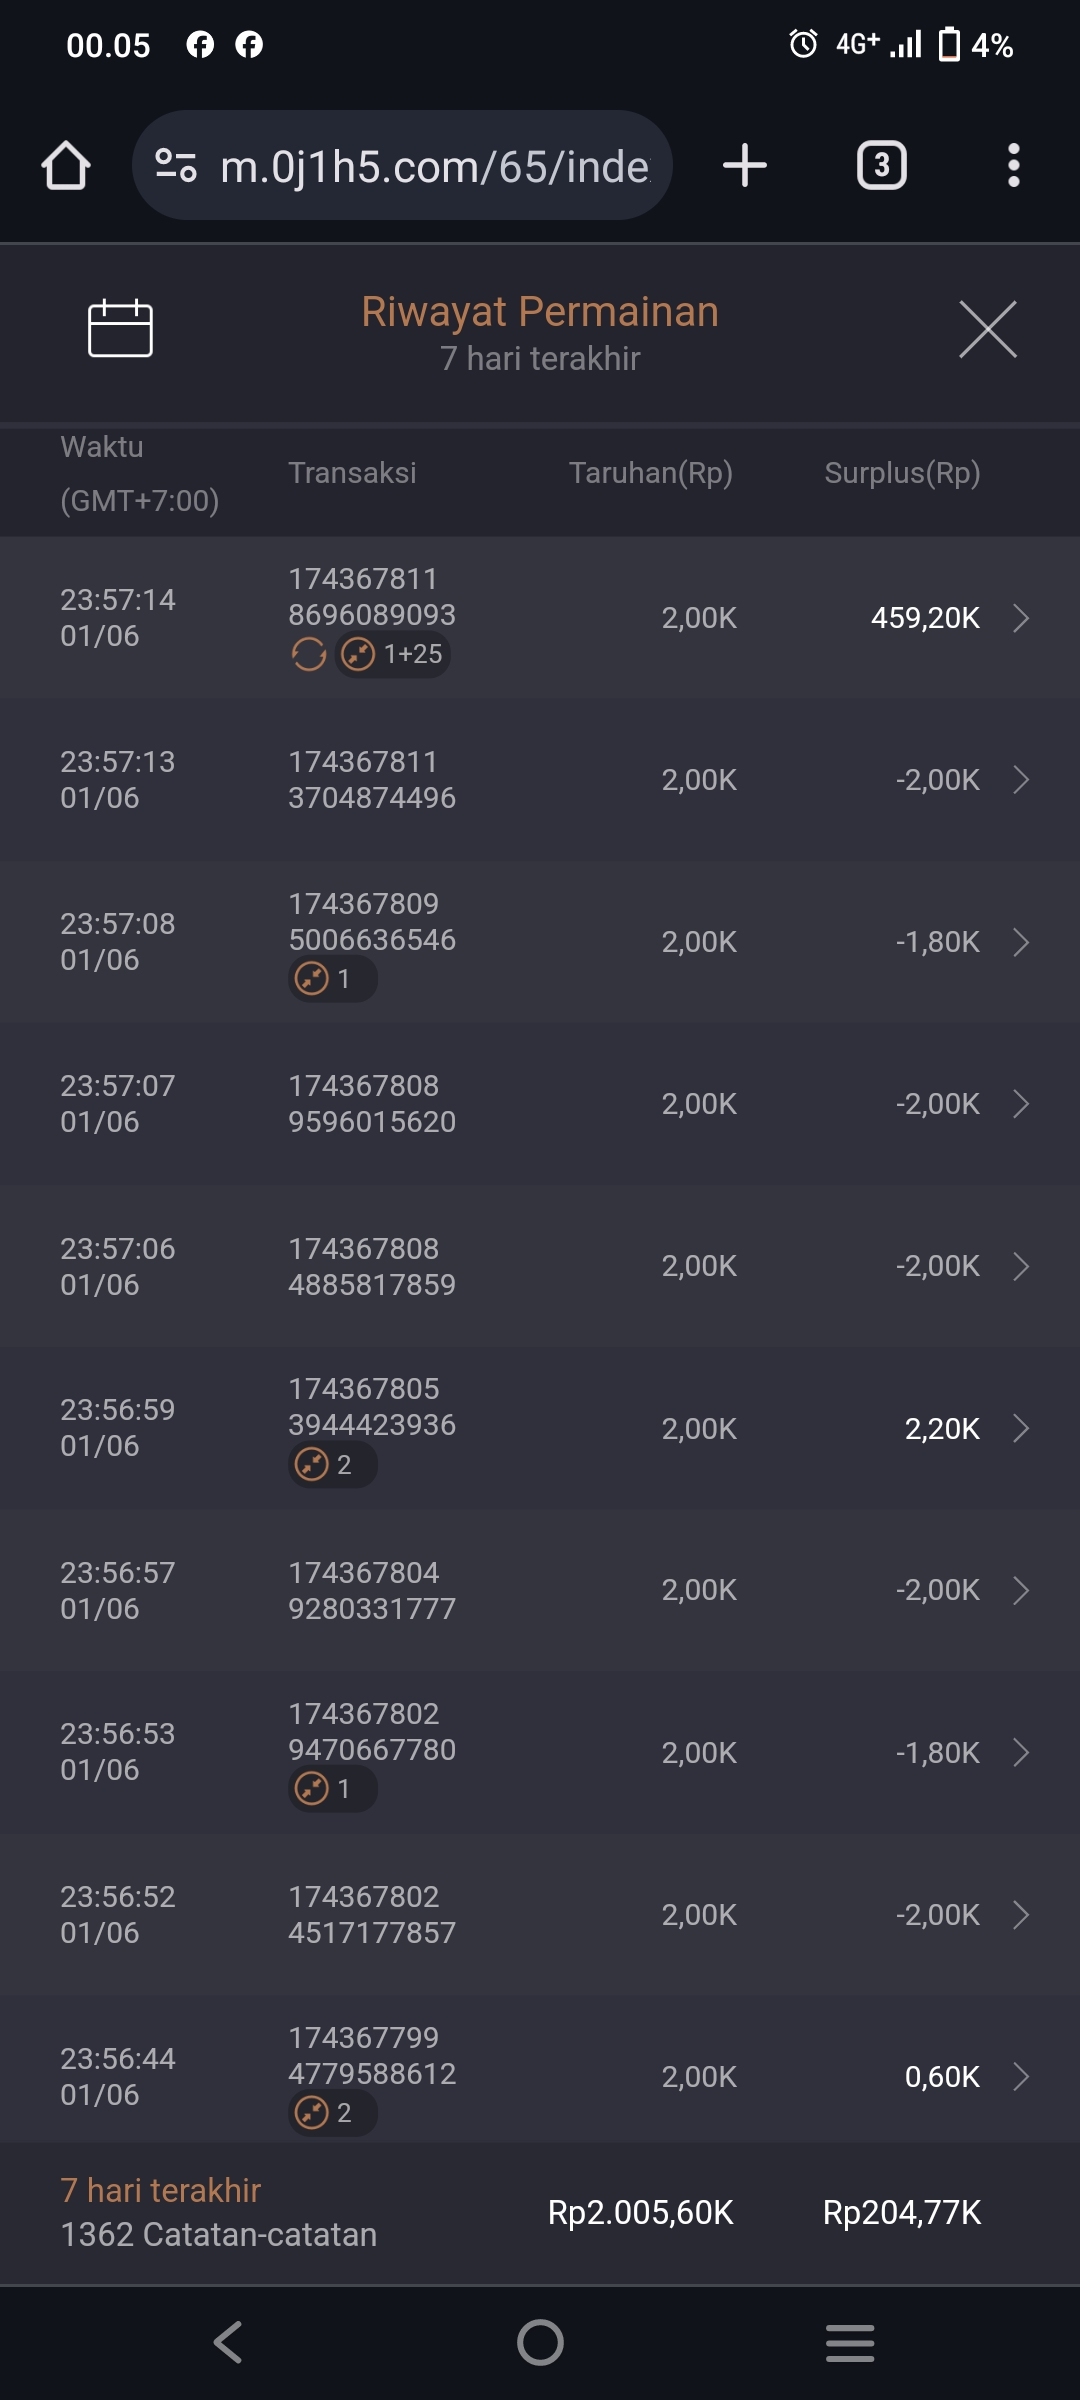Open the Android recent apps button
This screenshot has height=2400, width=1080.
click(850, 2342)
